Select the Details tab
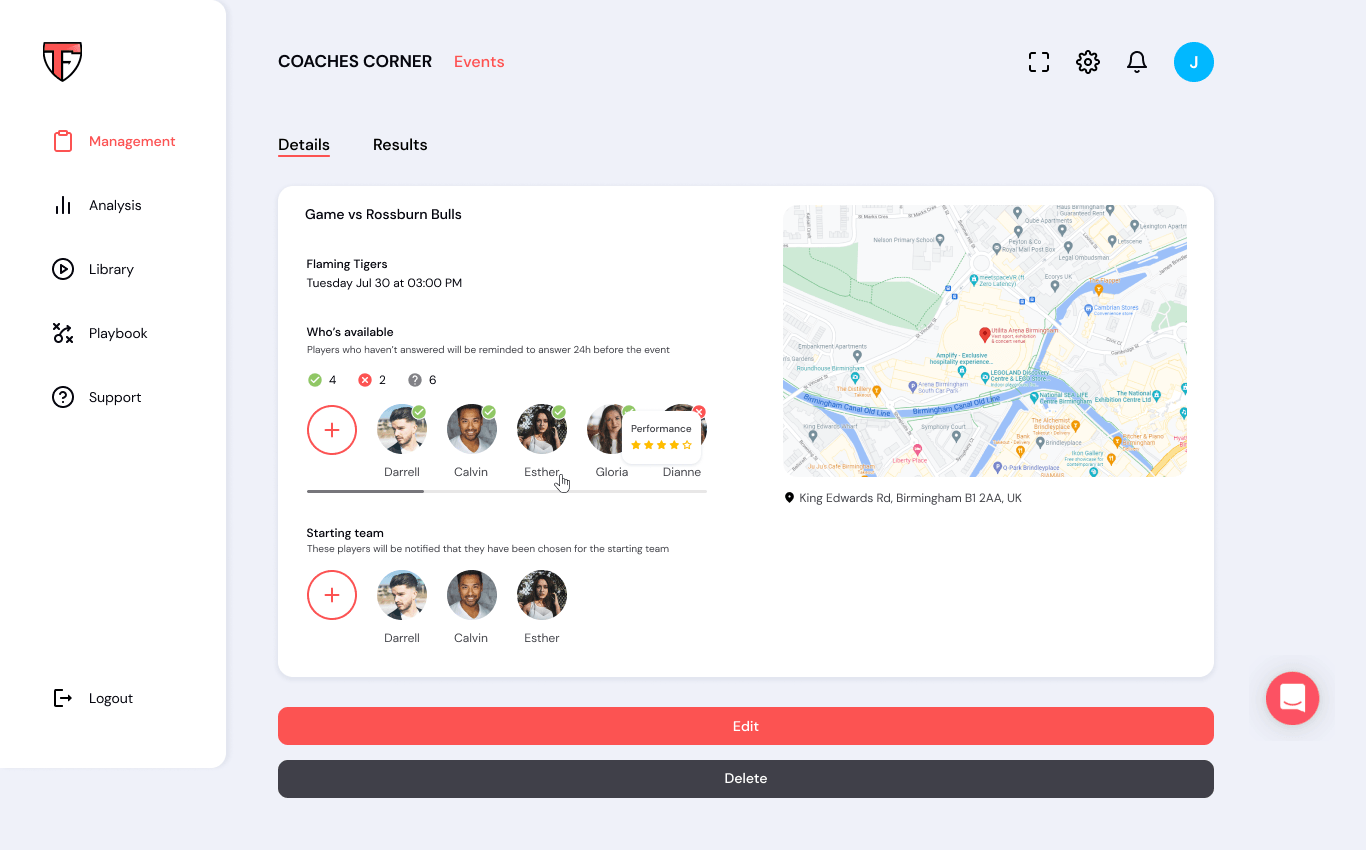 click(x=304, y=145)
